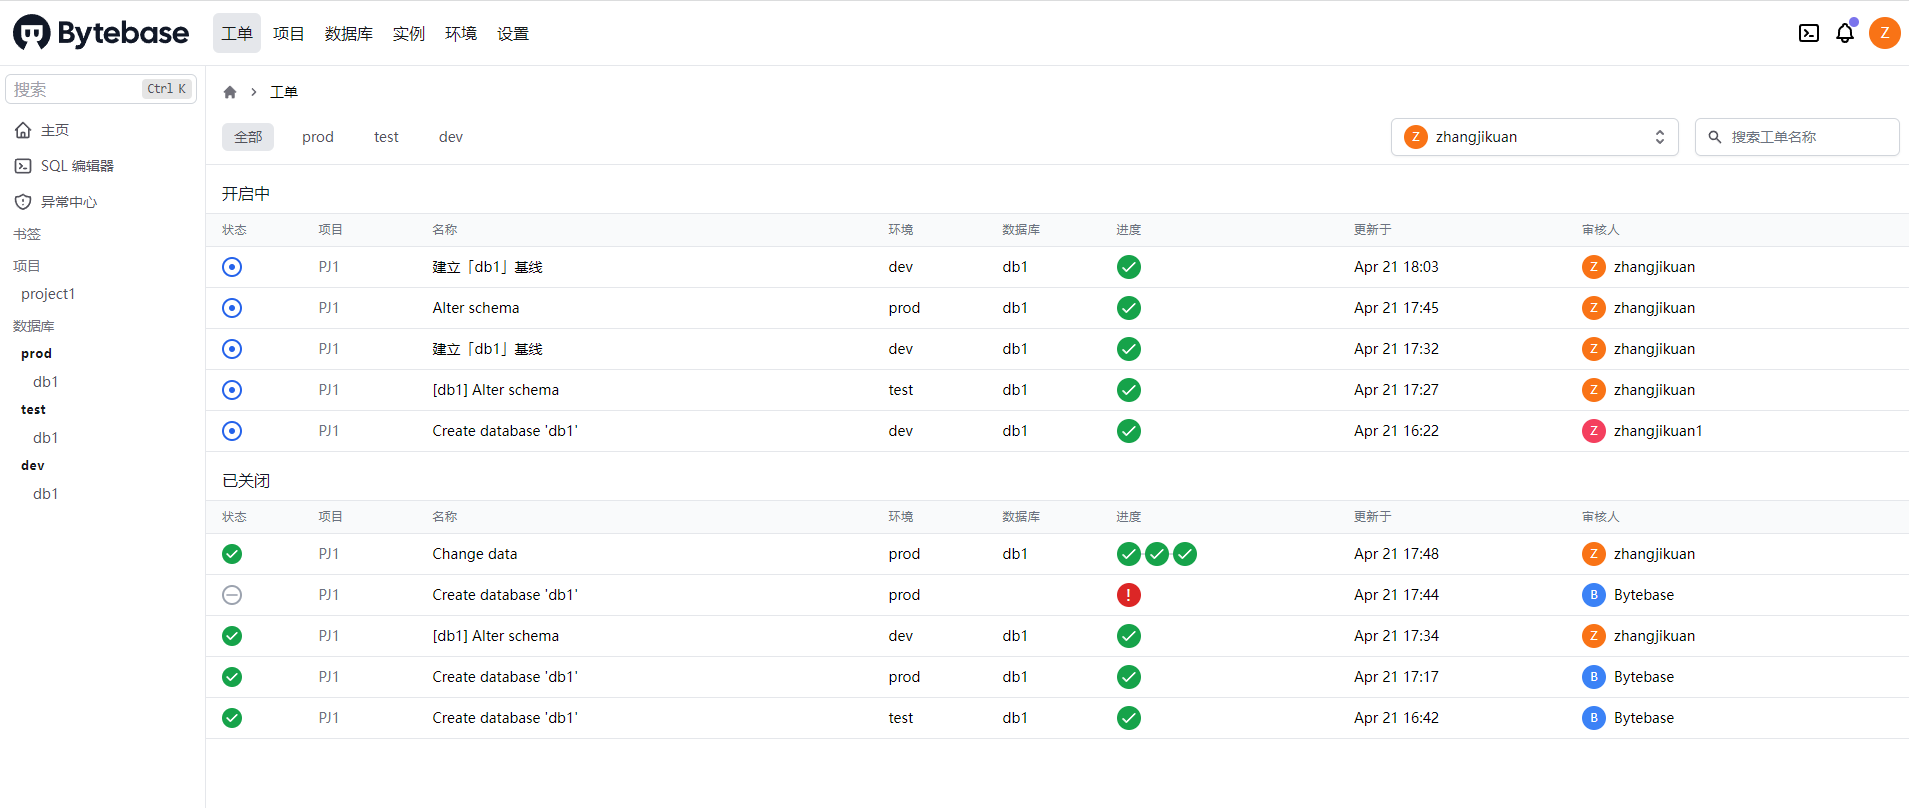1909x808 pixels.
Task: Click the search magnifier icon in issue search
Action: [x=1715, y=137]
